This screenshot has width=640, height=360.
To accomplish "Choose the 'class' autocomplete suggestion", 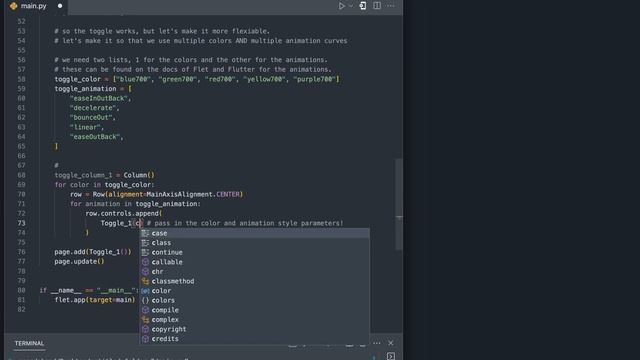I will click(255, 243).
